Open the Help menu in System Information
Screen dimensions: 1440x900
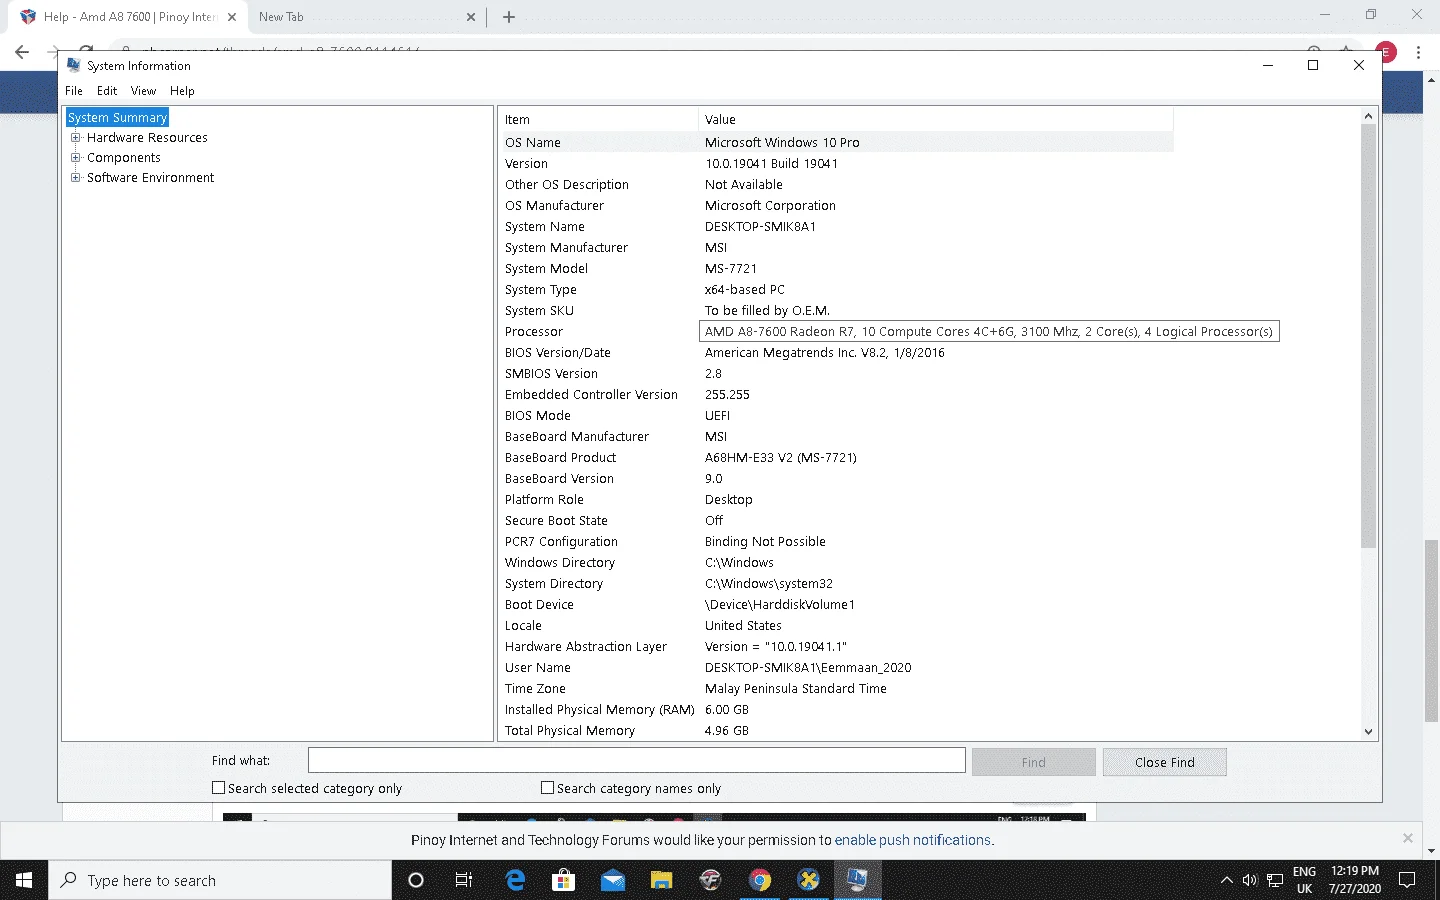182,91
